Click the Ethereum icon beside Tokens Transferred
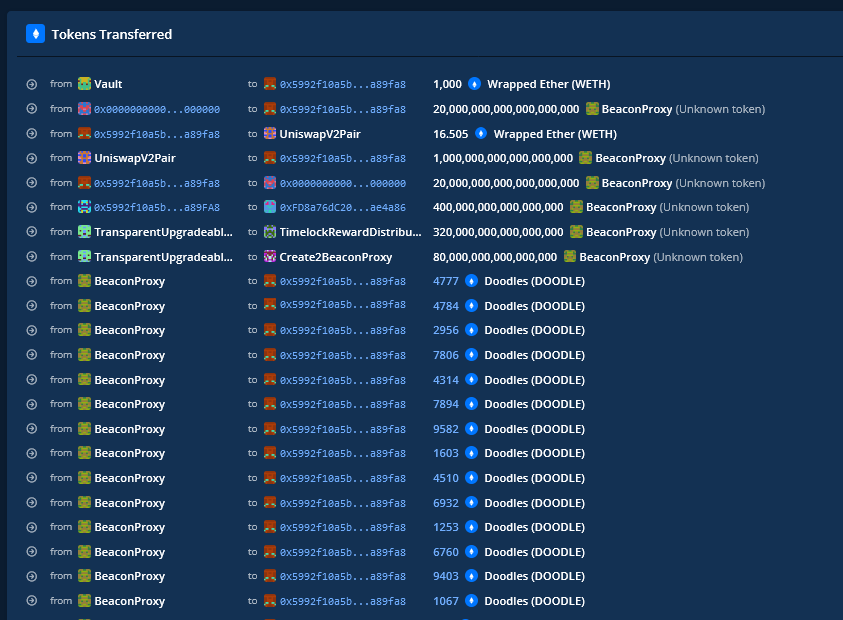Screen dimensions: 843x620 click(x=35, y=34)
